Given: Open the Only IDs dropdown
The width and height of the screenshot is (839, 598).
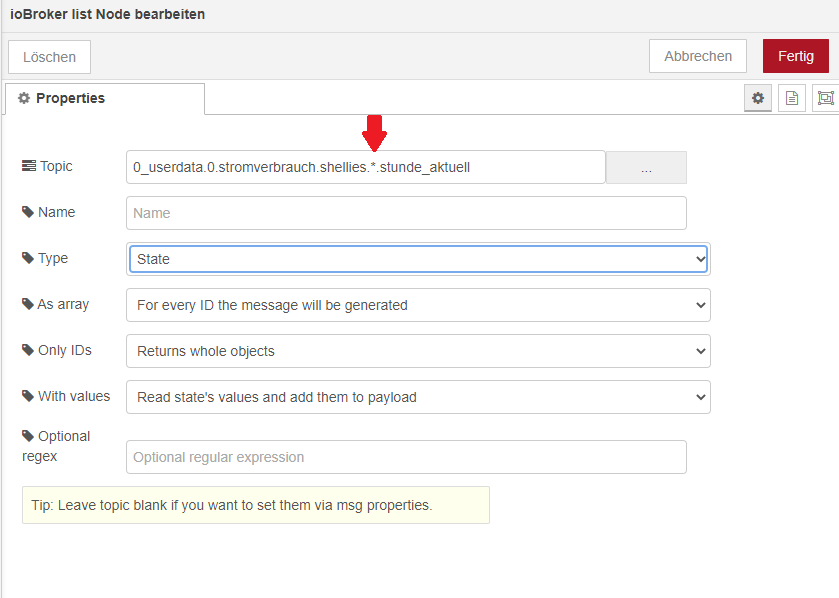Looking at the screenshot, I should (x=418, y=351).
